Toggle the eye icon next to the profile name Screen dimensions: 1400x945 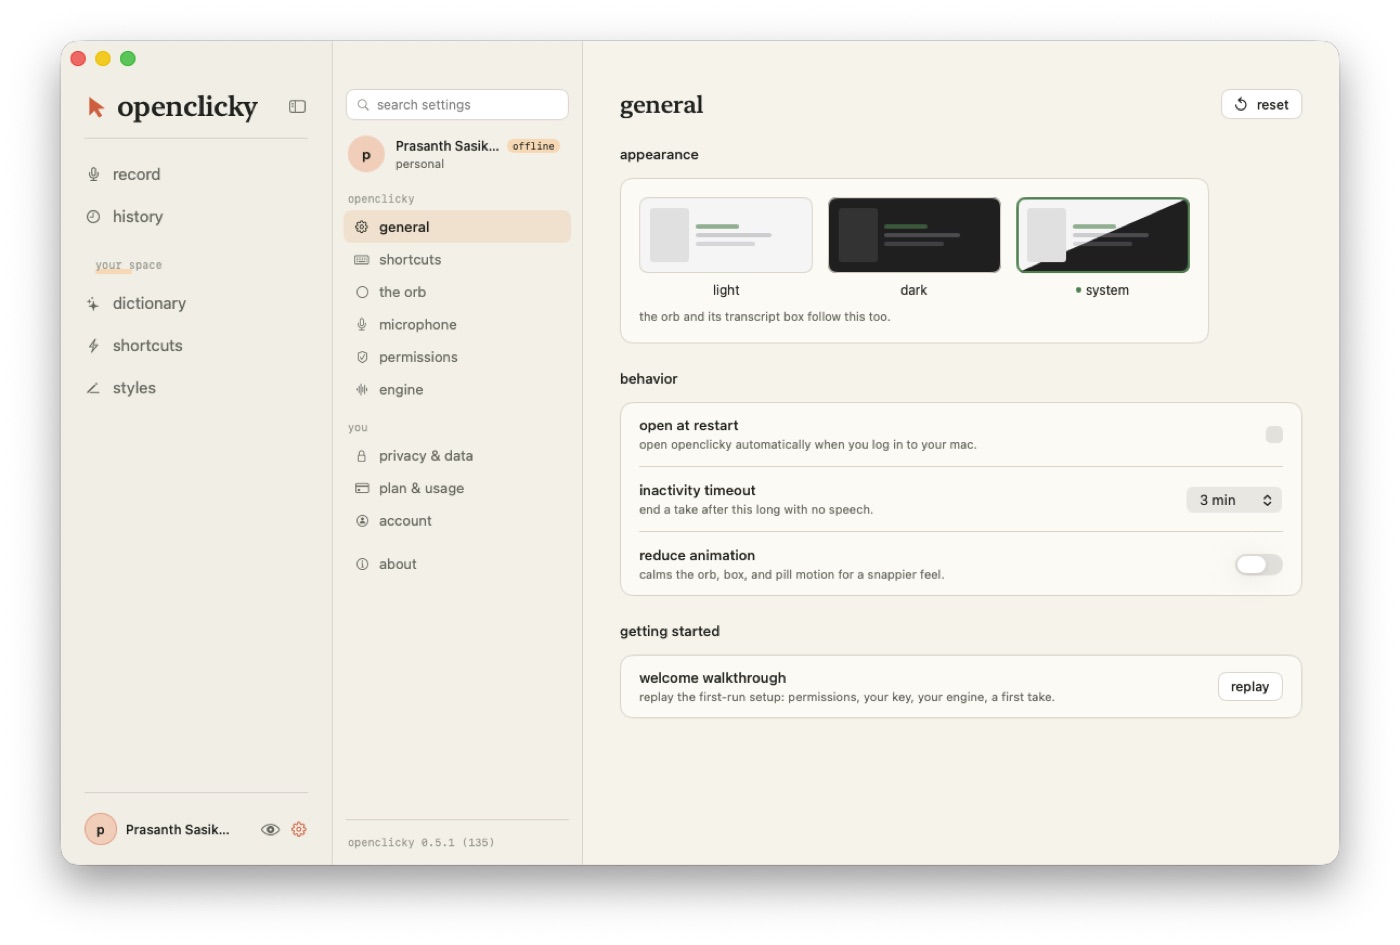[x=270, y=829]
